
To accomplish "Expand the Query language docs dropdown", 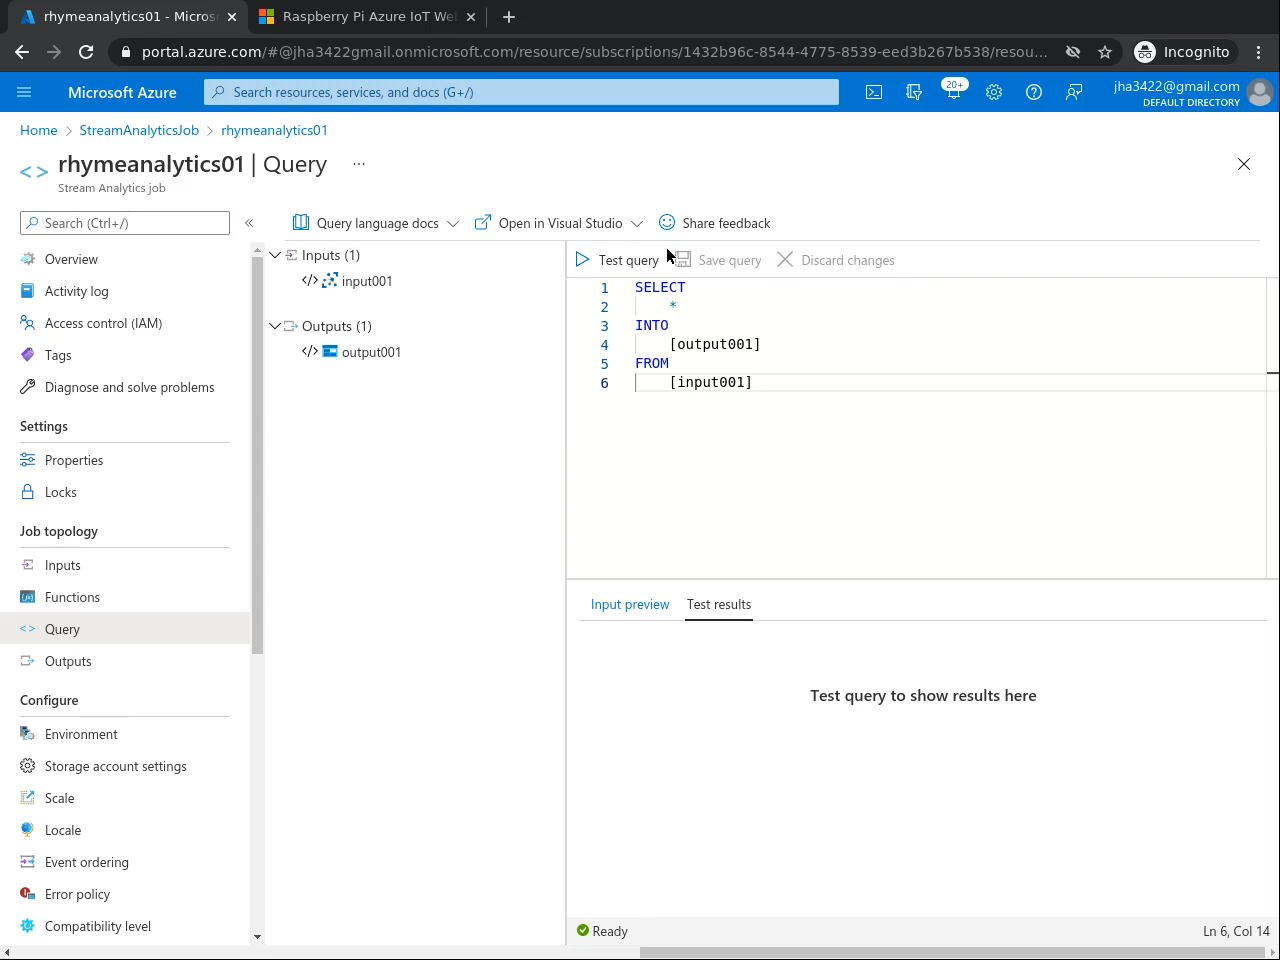I will [x=453, y=223].
